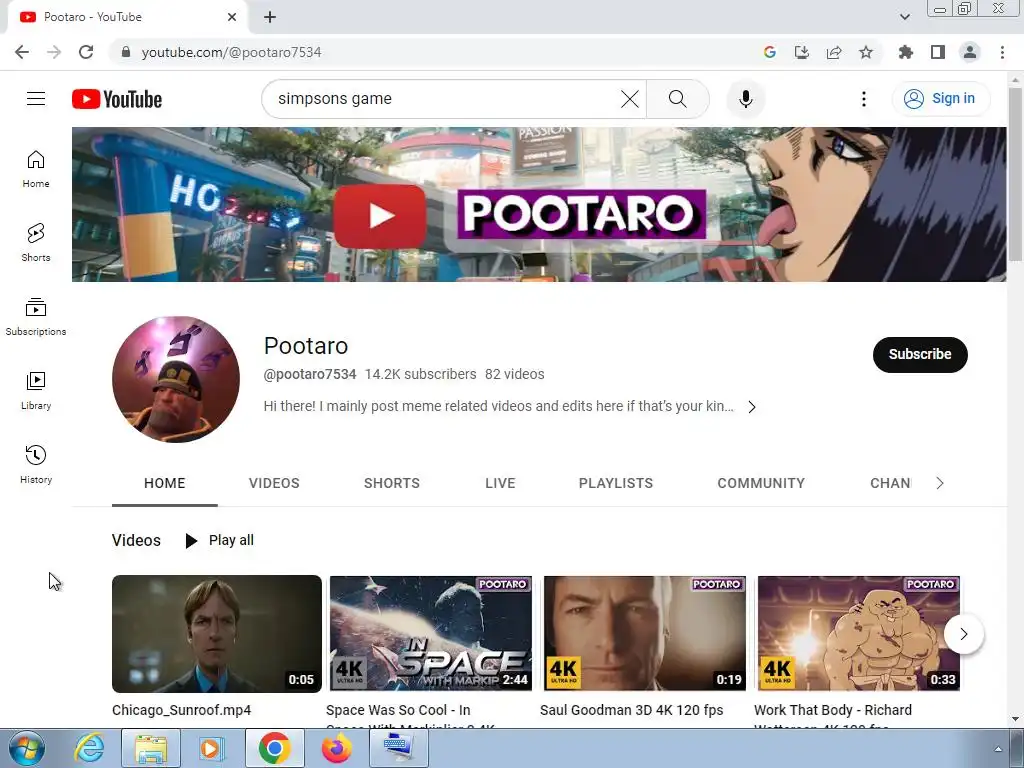Open the Chicago_Sunroof video thumbnail

pyautogui.click(x=217, y=633)
